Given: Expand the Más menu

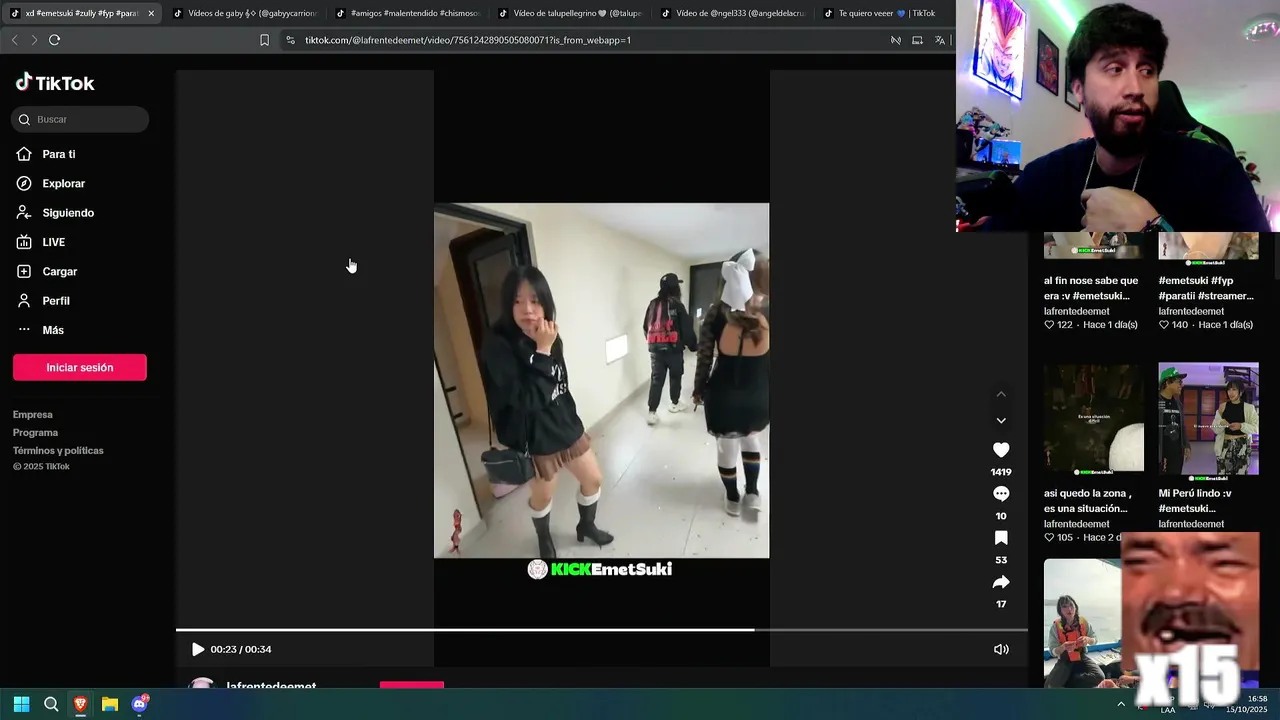Looking at the screenshot, I should (40, 330).
